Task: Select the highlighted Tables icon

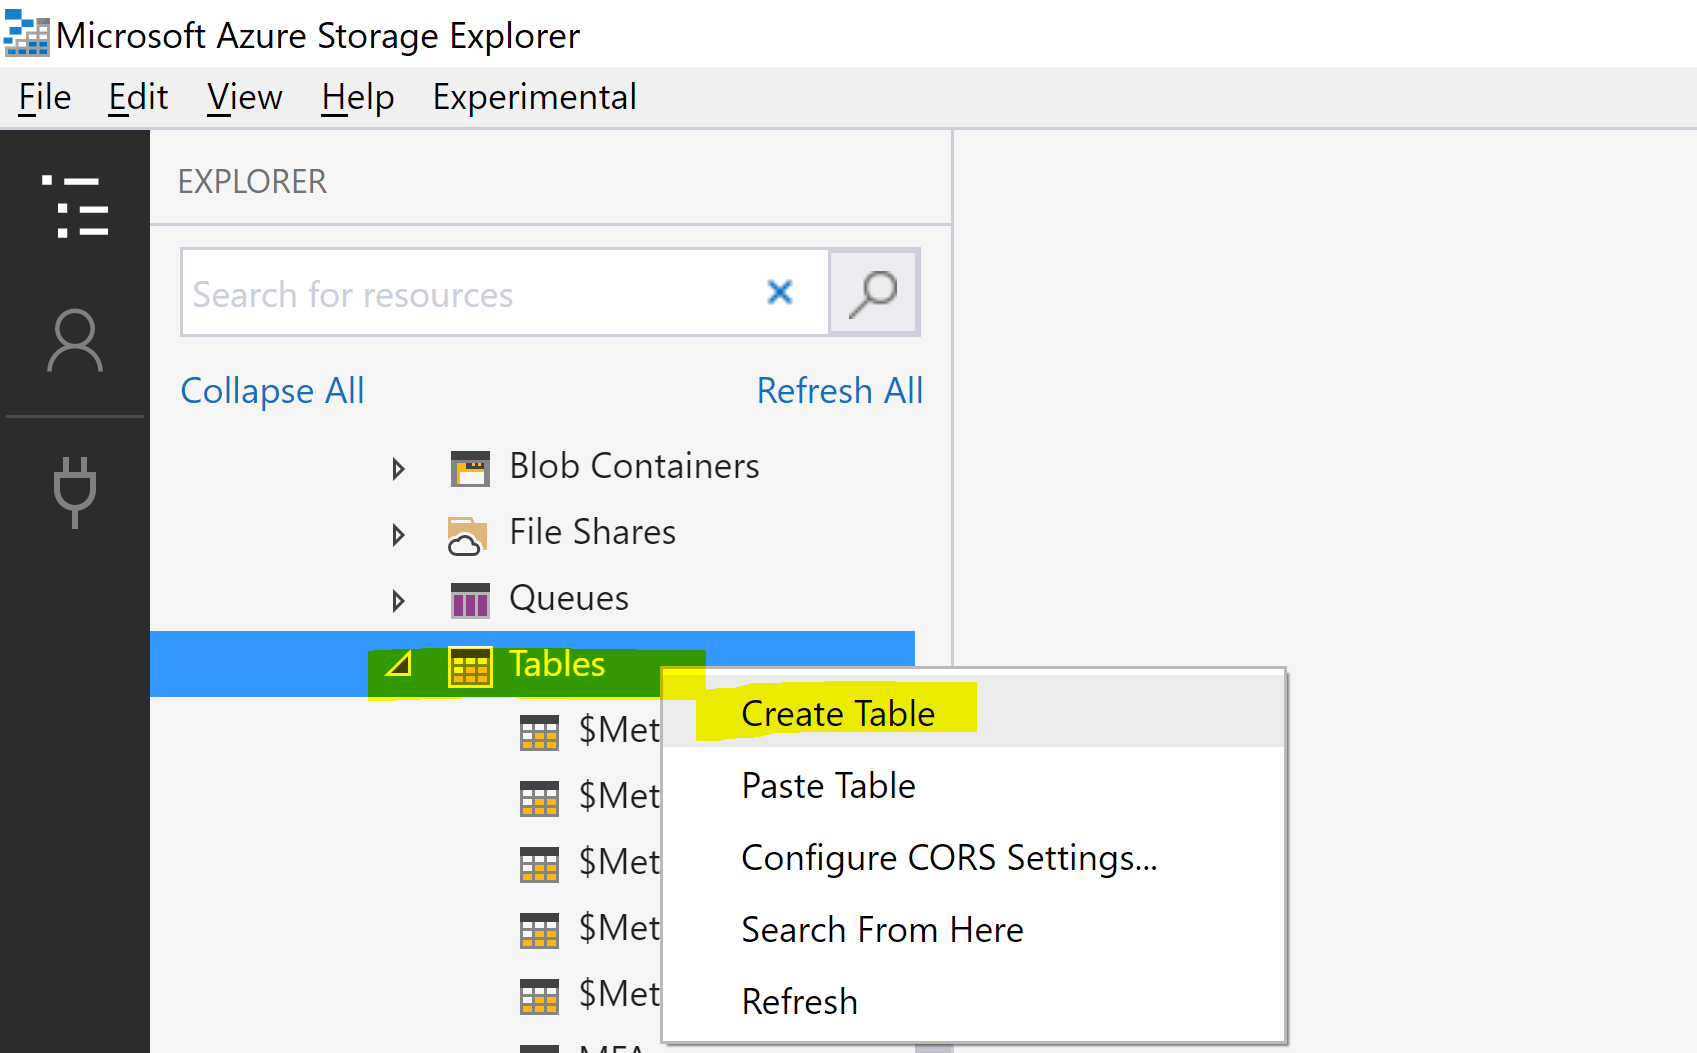Action: click(x=470, y=664)
